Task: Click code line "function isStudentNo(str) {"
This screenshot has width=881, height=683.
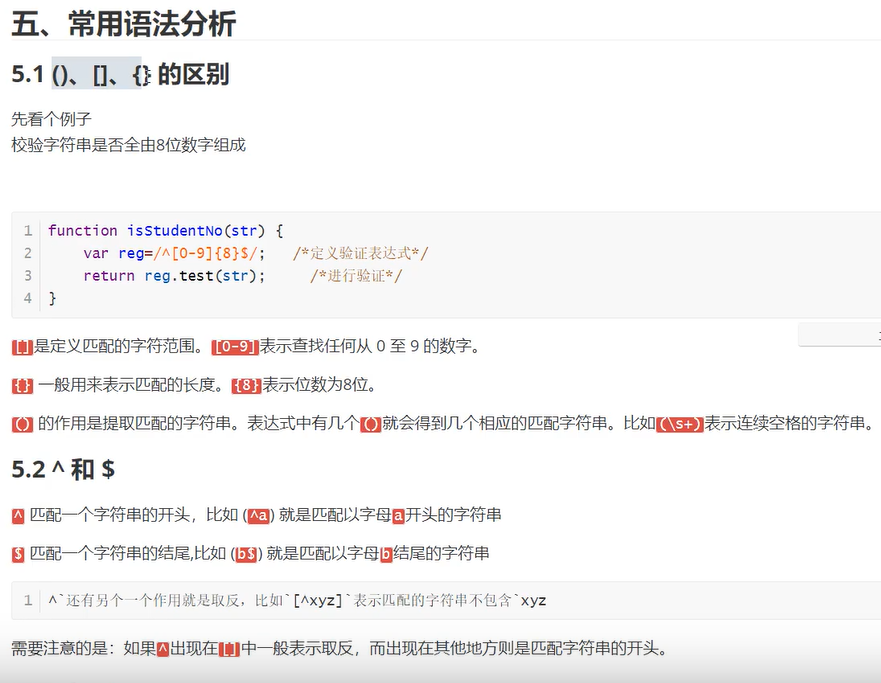Action: pos(166,230)
